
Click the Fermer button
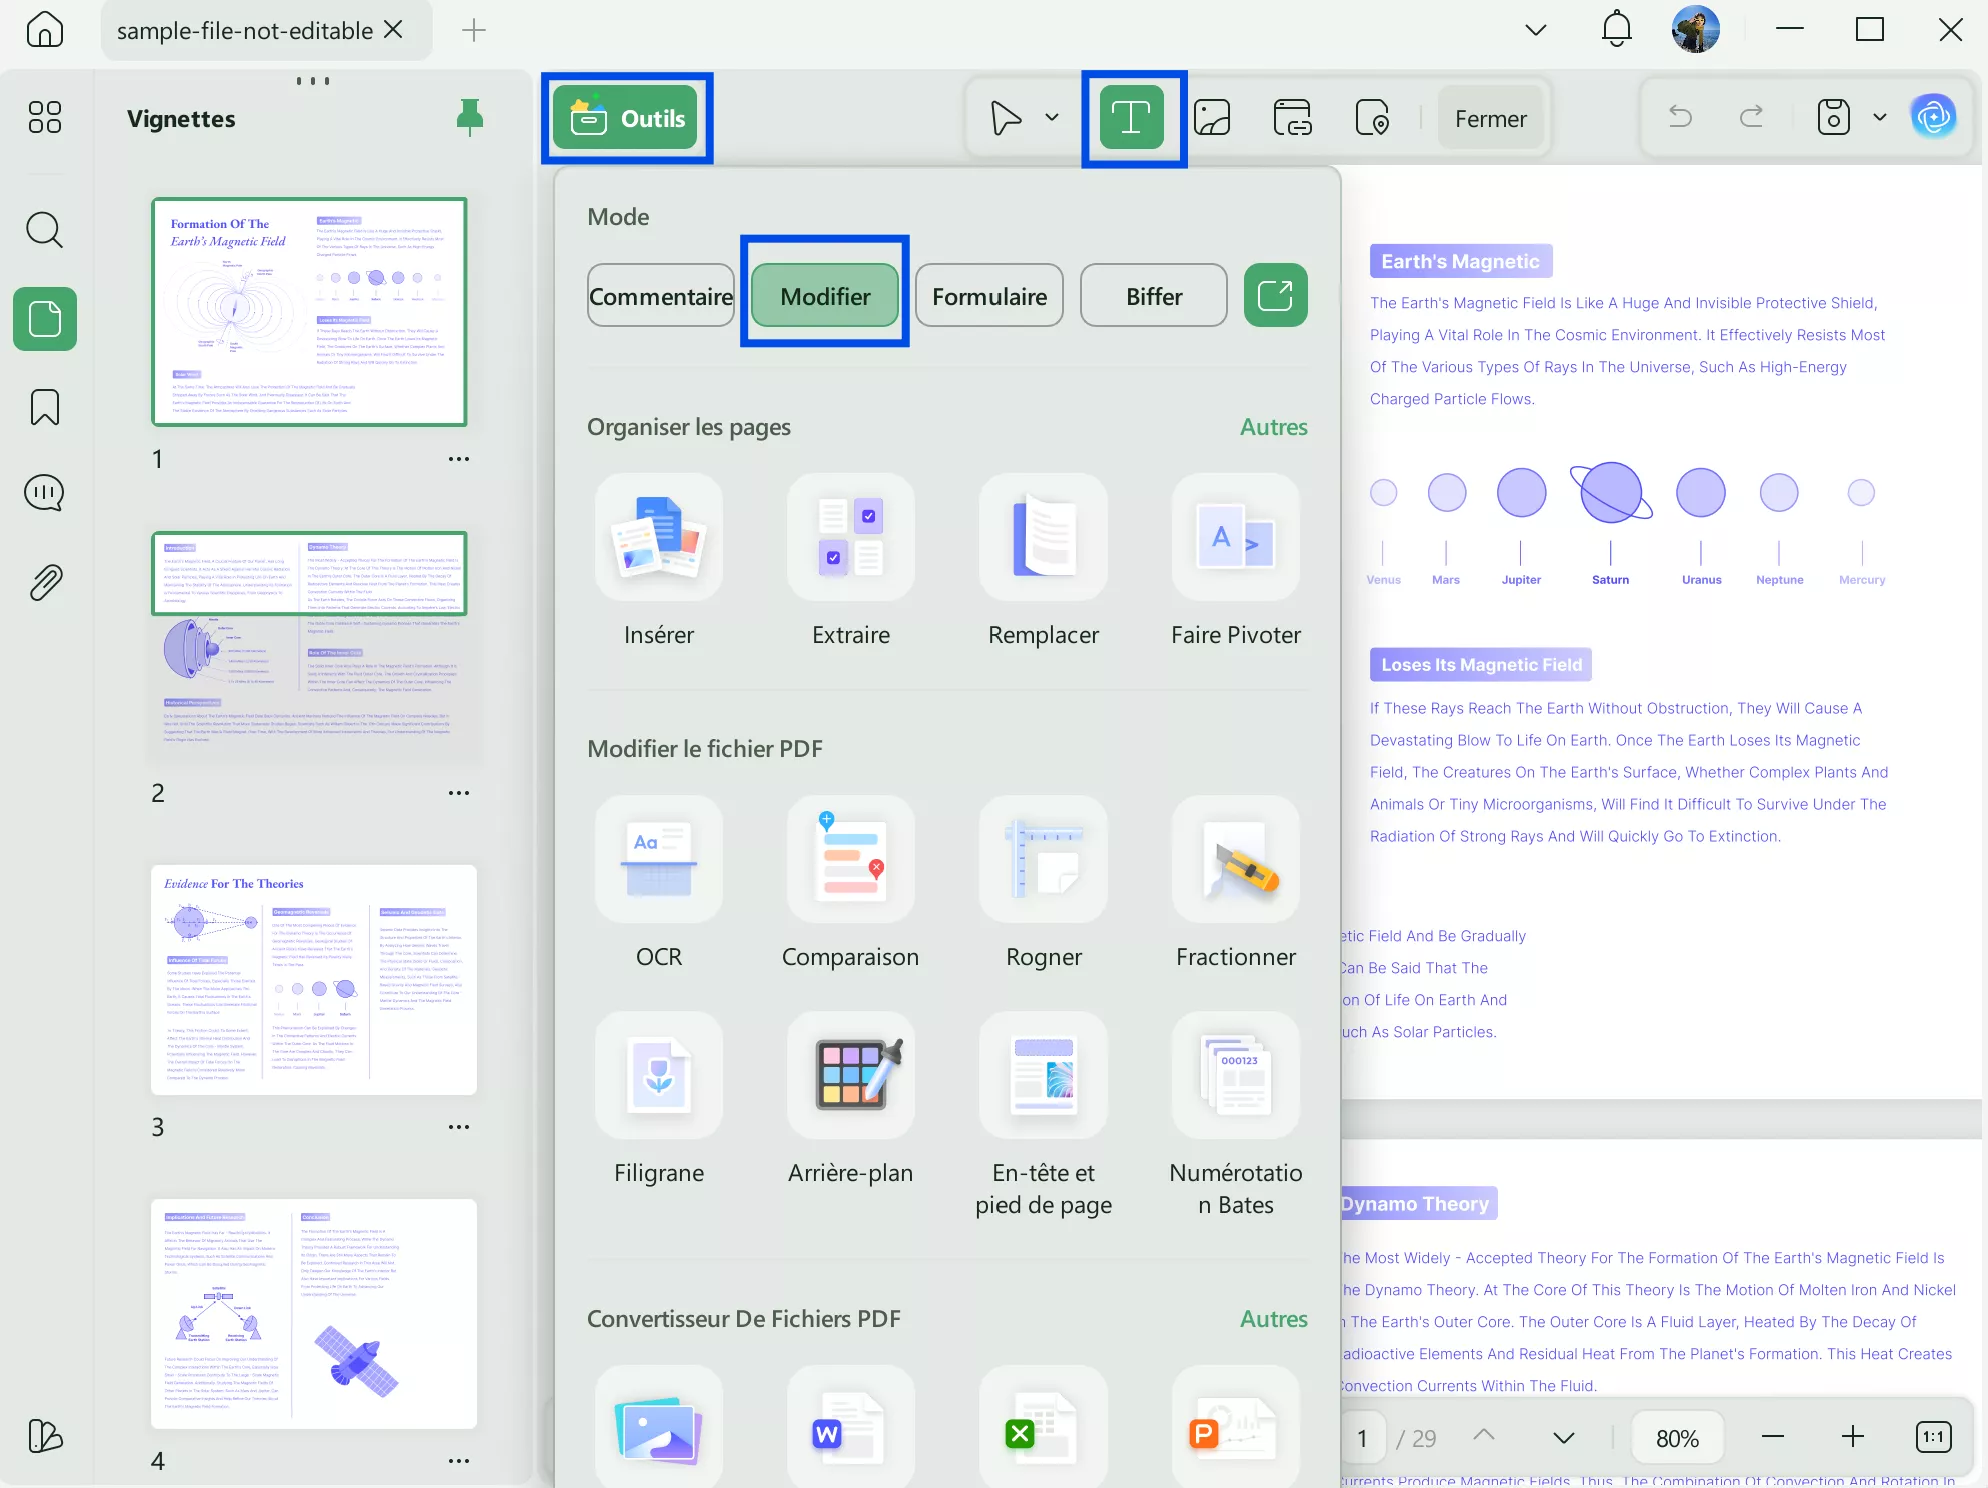tap(1490, 119)
